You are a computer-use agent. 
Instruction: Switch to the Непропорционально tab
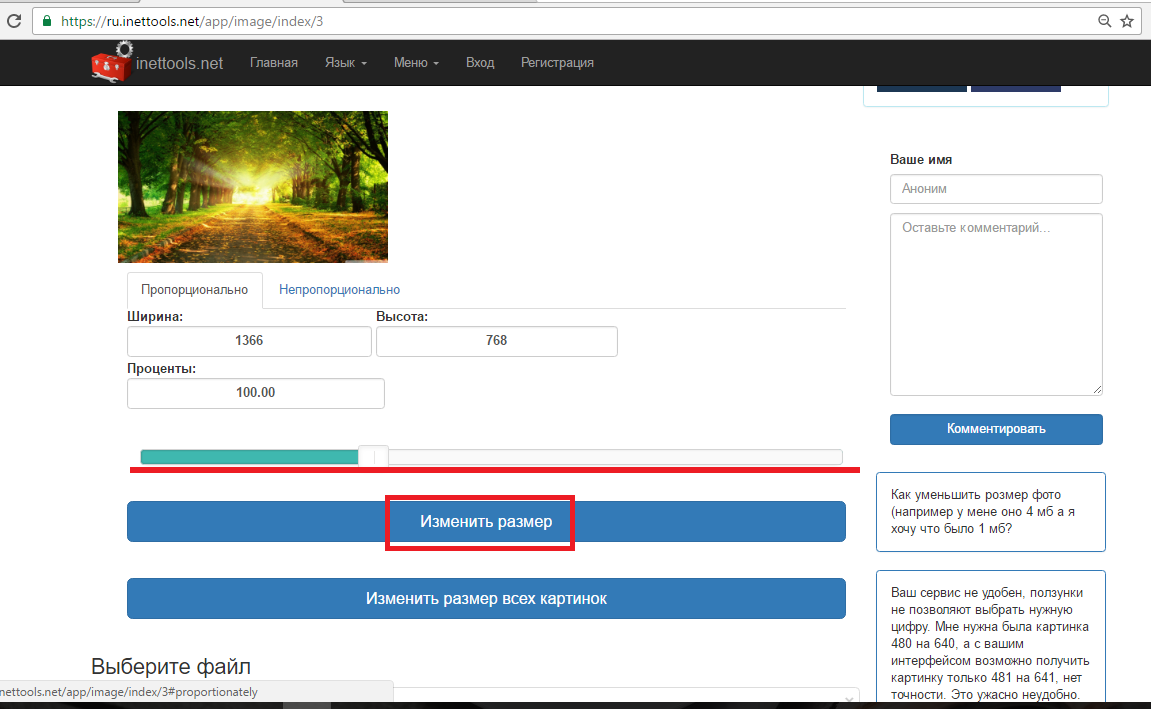pyautogui.click(x=339, y=290)
